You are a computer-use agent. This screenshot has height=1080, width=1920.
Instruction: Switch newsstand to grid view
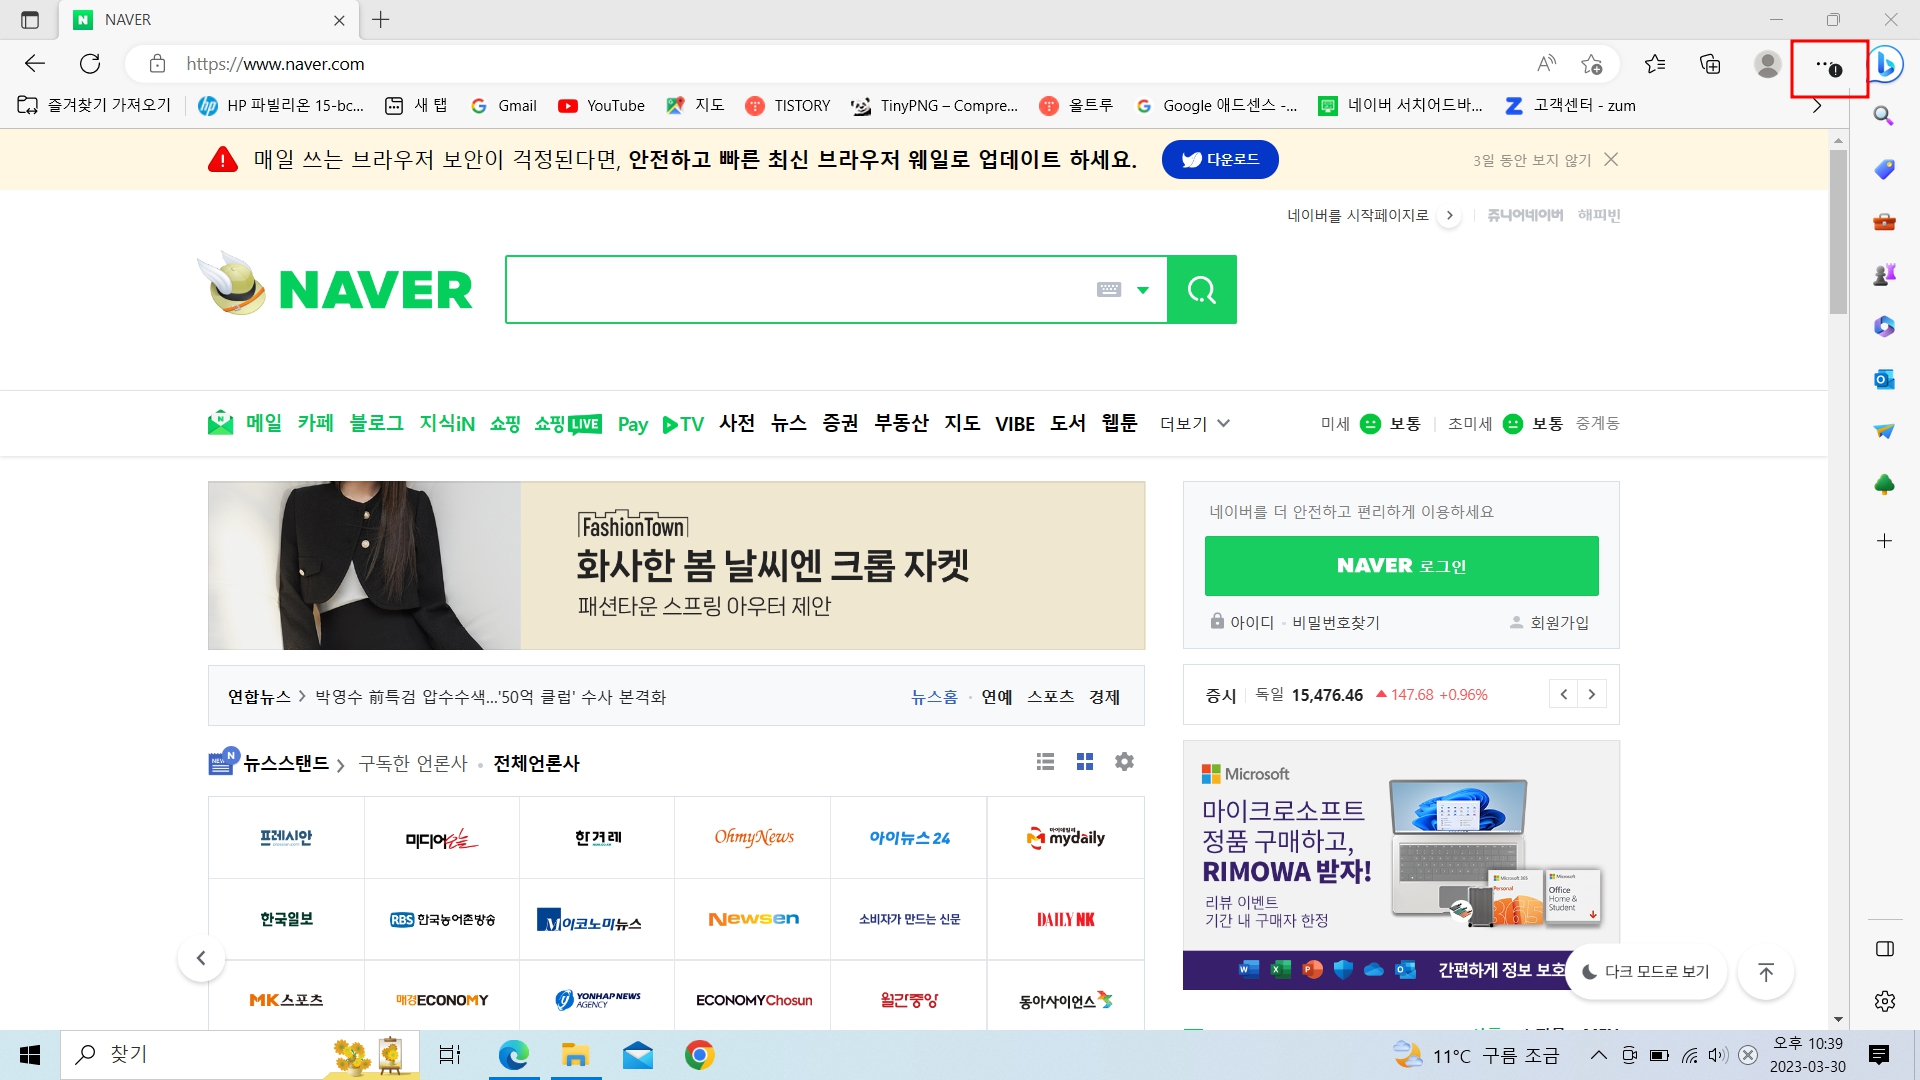1084,762
